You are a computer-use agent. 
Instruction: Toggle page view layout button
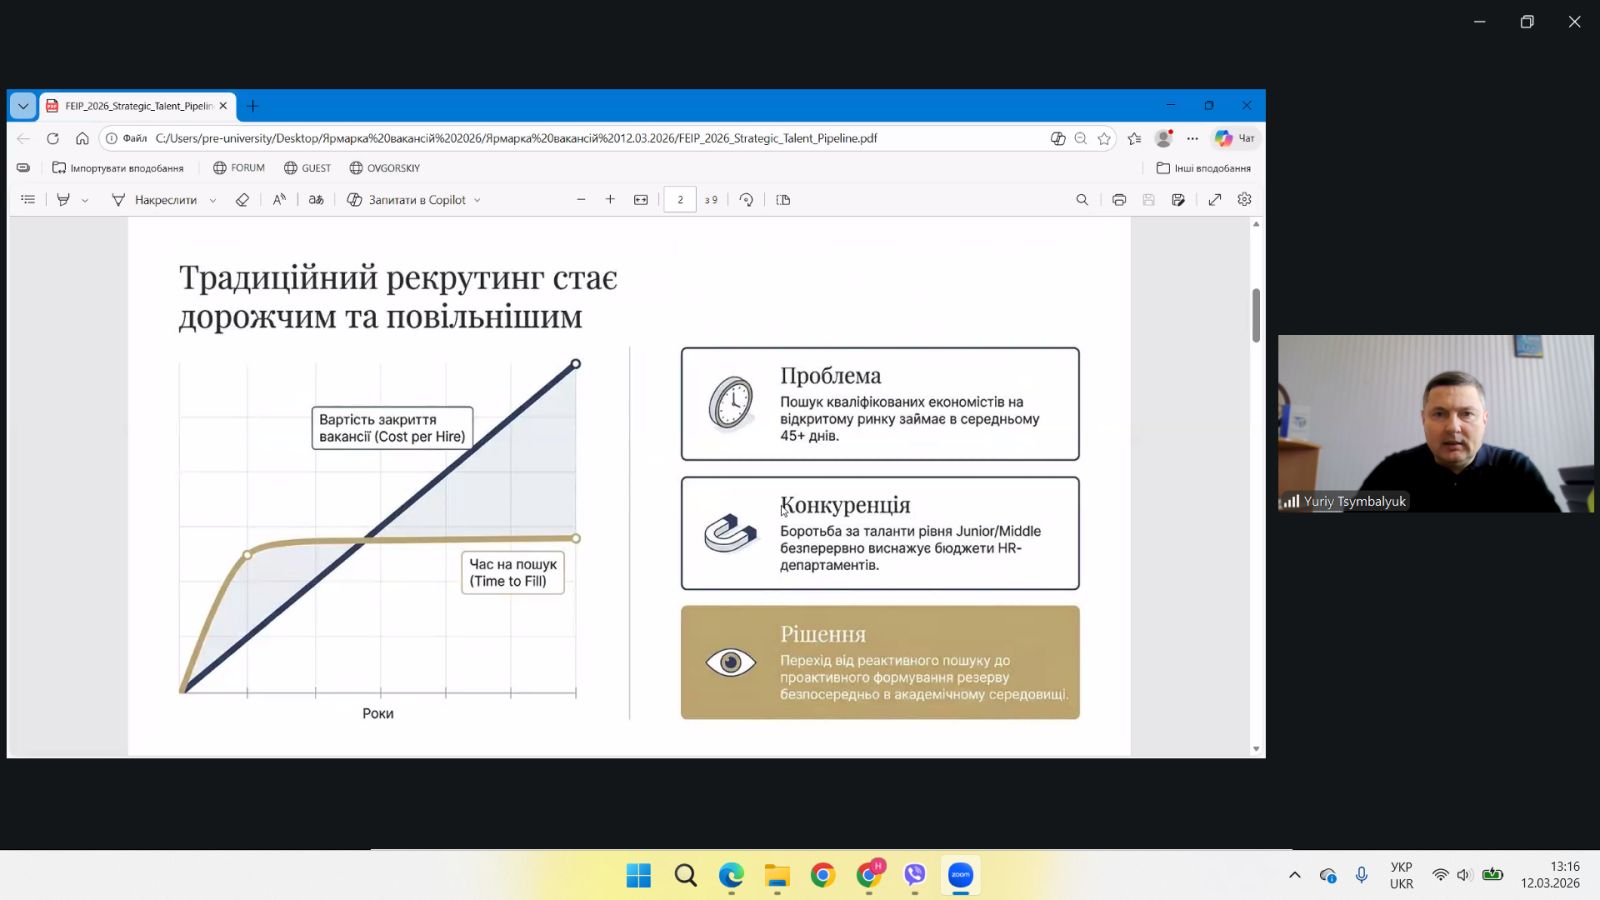[x=783, y=200]
